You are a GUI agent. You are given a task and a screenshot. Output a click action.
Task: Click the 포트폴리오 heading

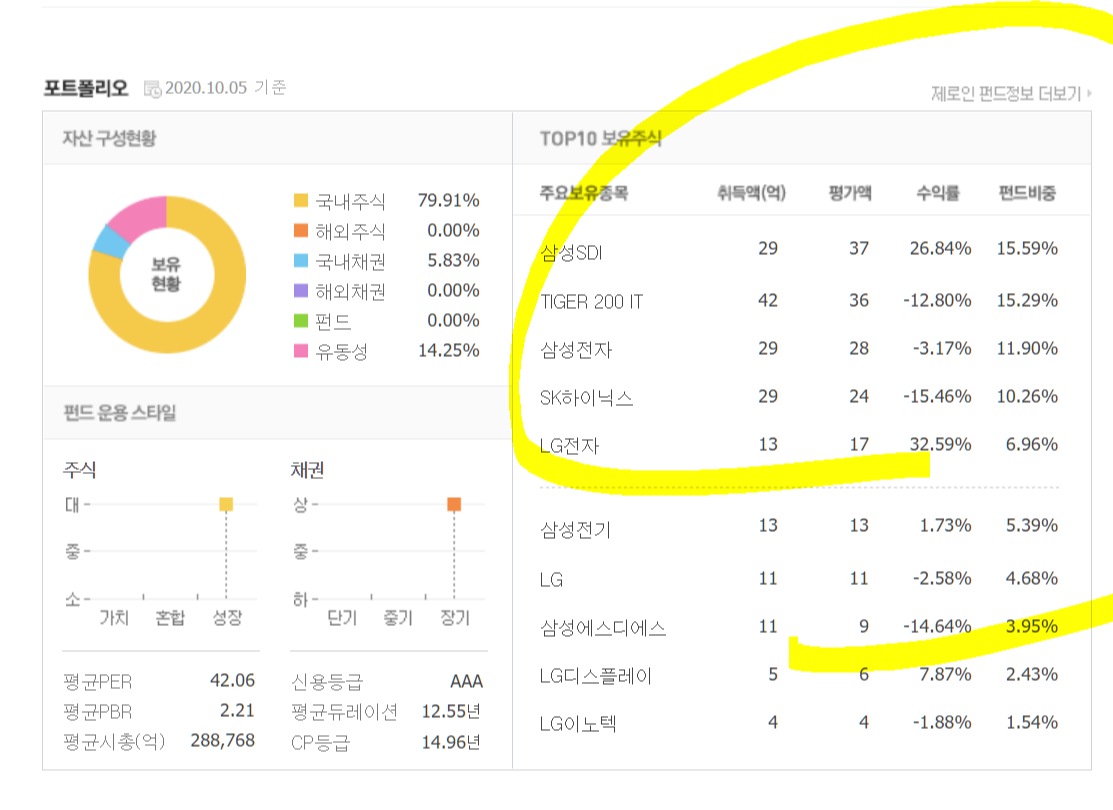point(86,88)
